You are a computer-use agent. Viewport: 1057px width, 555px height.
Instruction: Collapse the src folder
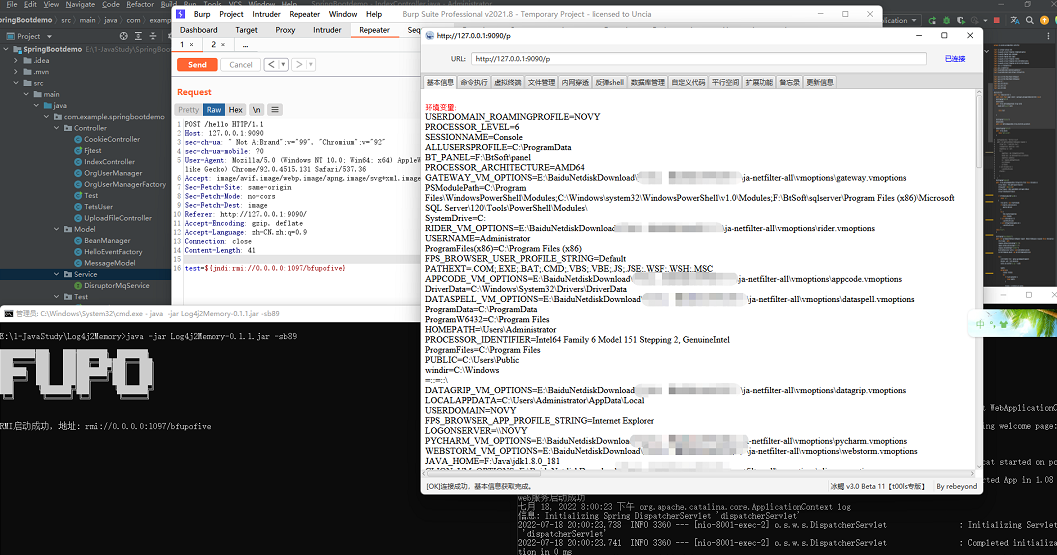[x=16, y=84]
